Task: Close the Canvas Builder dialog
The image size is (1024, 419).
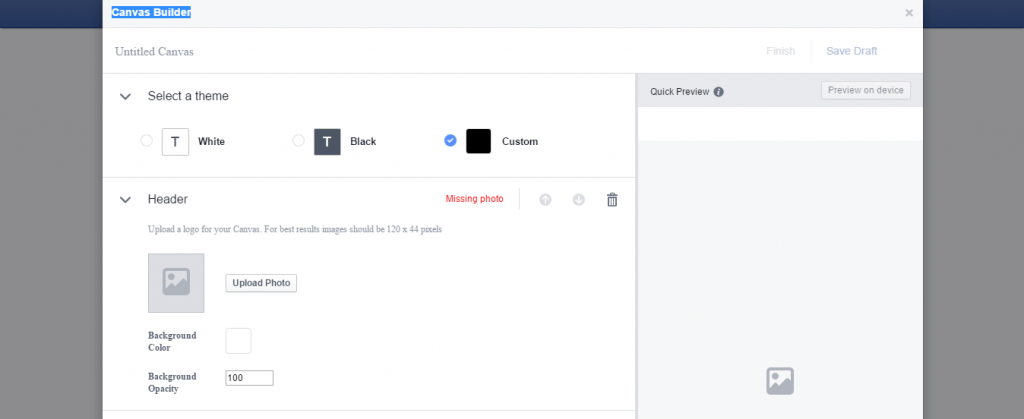Action: [x=908, y=13]
